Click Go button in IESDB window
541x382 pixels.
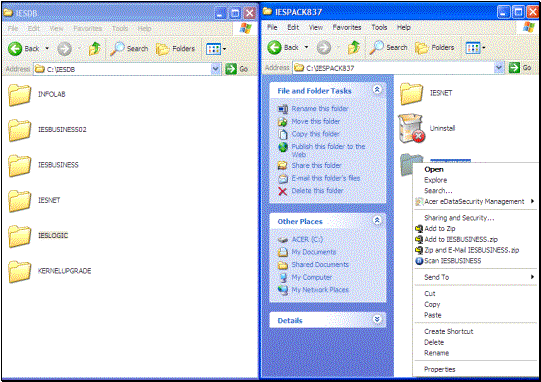[x=236, y=69]
